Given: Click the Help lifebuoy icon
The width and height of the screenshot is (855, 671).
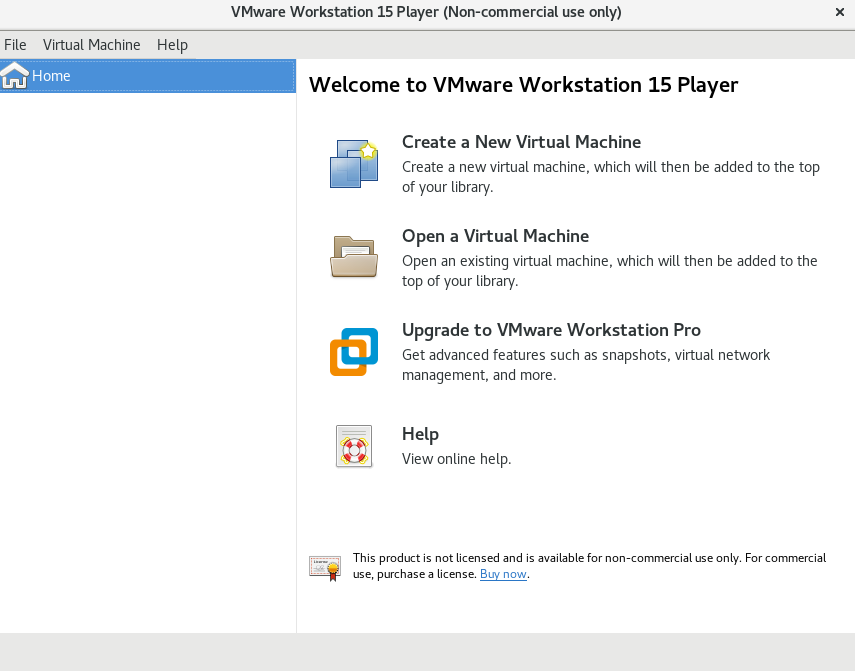Looking at the screenshot, I should pos(354,446).
